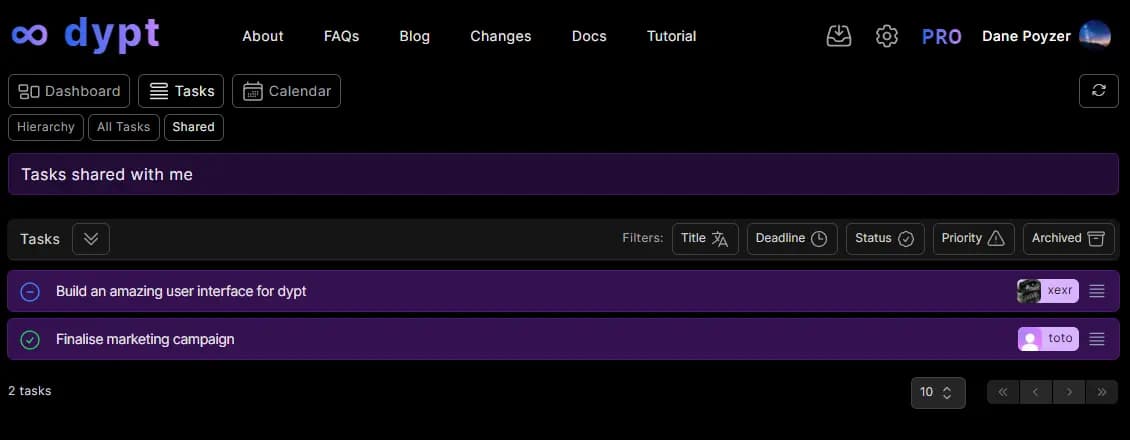The width and height of the screenshot is (1130, 440).
Task: Select the All Tasks sub-tab
Action: [x=123, y=127]
